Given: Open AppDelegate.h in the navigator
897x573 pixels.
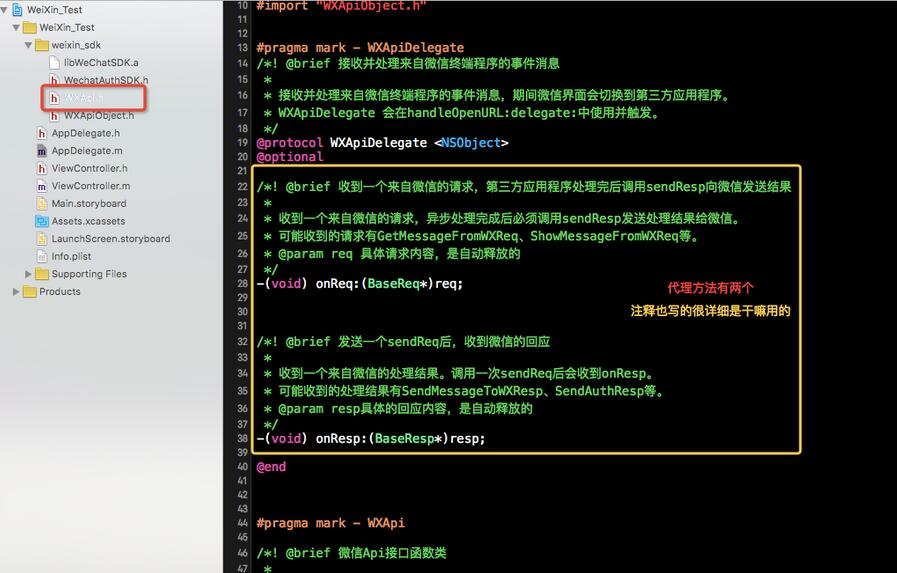Looking at the screenshot, I should tap(86, 133).
